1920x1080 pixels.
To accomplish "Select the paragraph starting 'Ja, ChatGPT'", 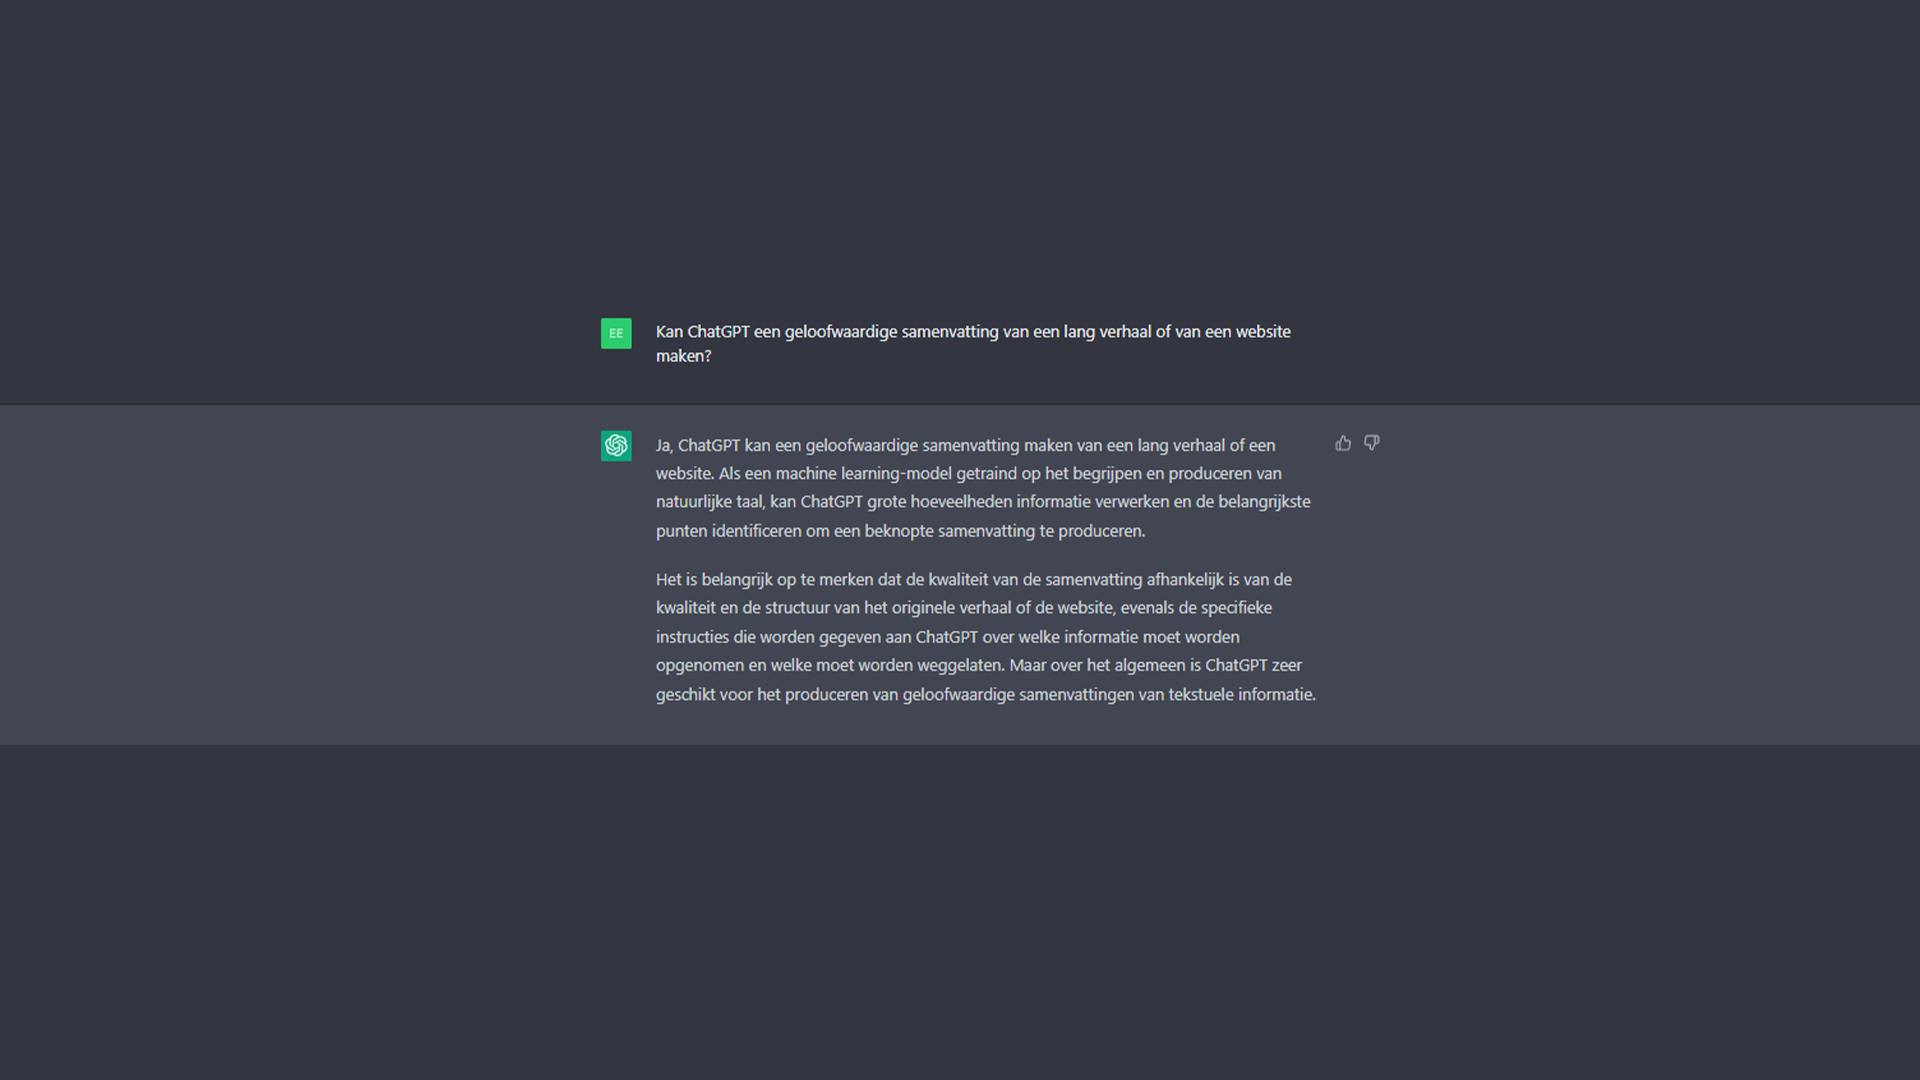I will (984, 487).
